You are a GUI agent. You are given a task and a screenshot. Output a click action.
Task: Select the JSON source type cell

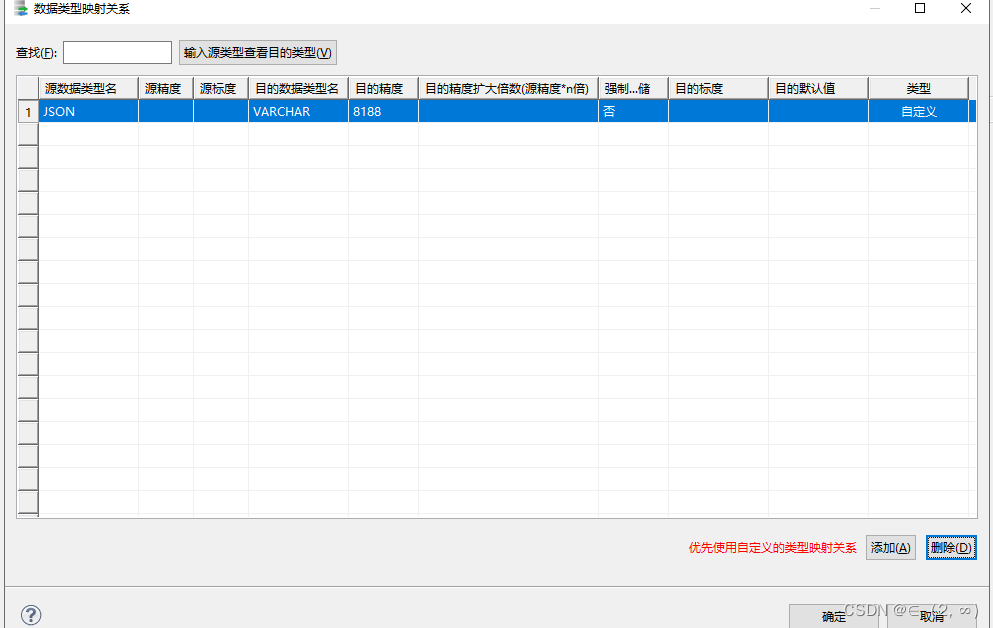(89, 111)
